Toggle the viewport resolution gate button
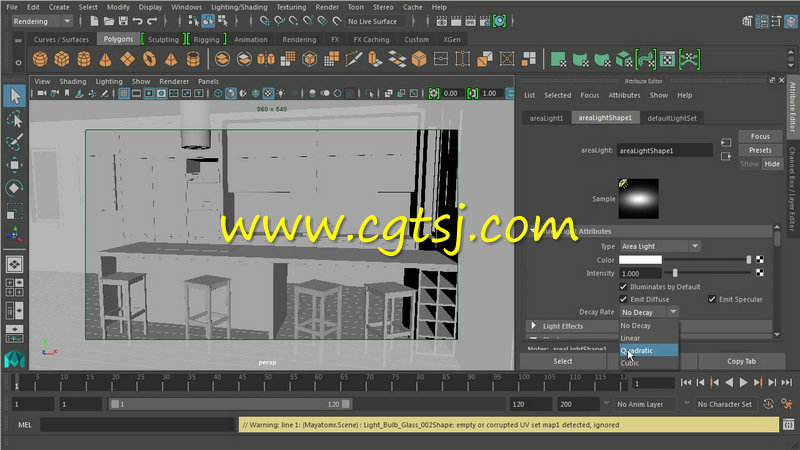 (x=148, y=93)
